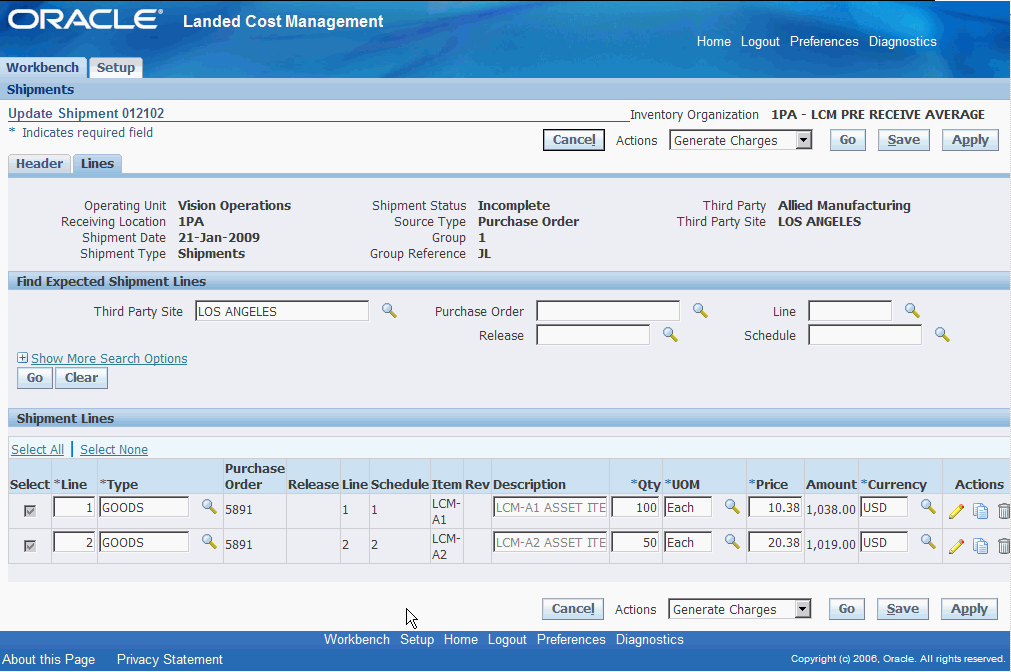Click Line search input field
Image resolution: width=1011 pixels, height=672 pixels.
click(850, 311)
